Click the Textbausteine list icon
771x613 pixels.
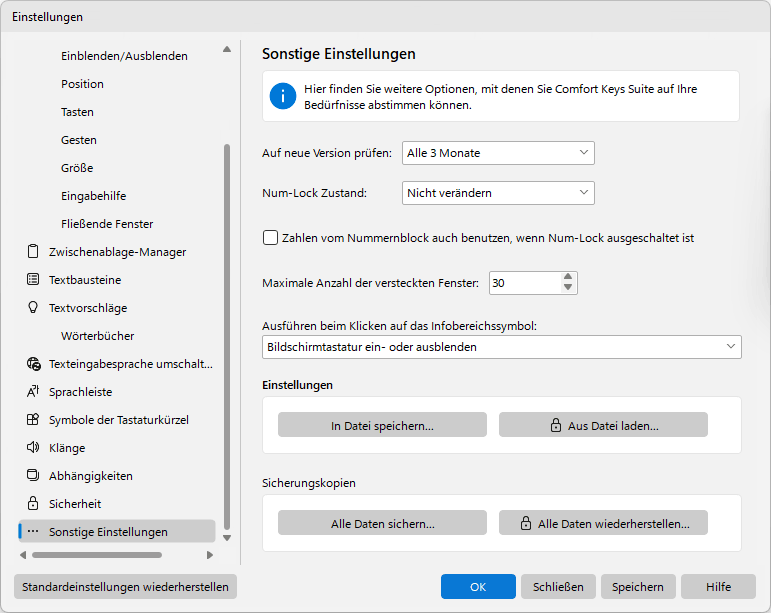coord(33,280)
